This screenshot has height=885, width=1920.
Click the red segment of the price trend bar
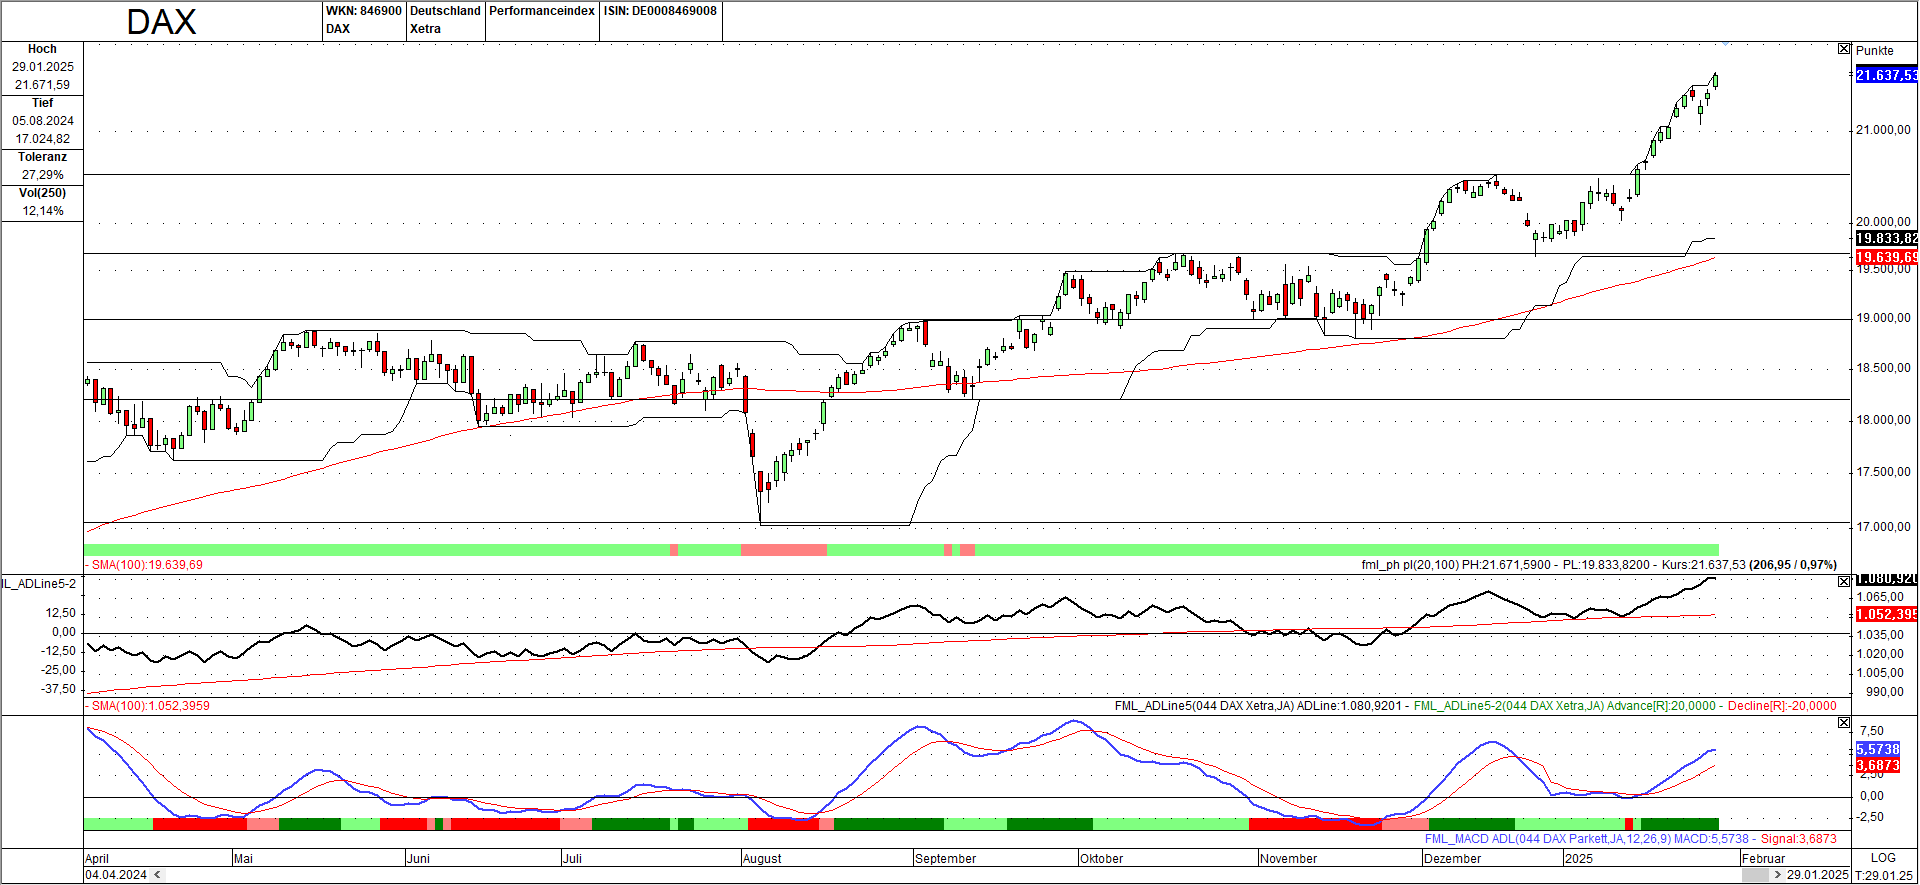coord(783,550)
